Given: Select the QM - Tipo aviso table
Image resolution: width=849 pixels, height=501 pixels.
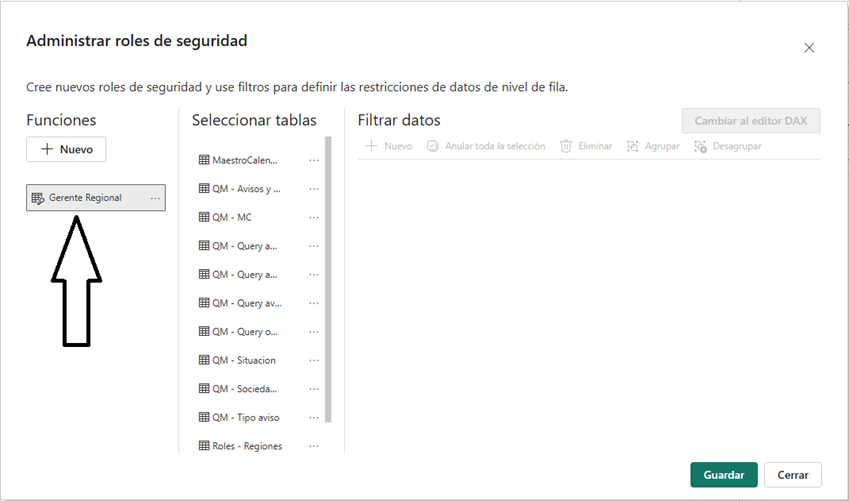Looking at the screenshot, I should pyautogui.click(x=245, y=417).
